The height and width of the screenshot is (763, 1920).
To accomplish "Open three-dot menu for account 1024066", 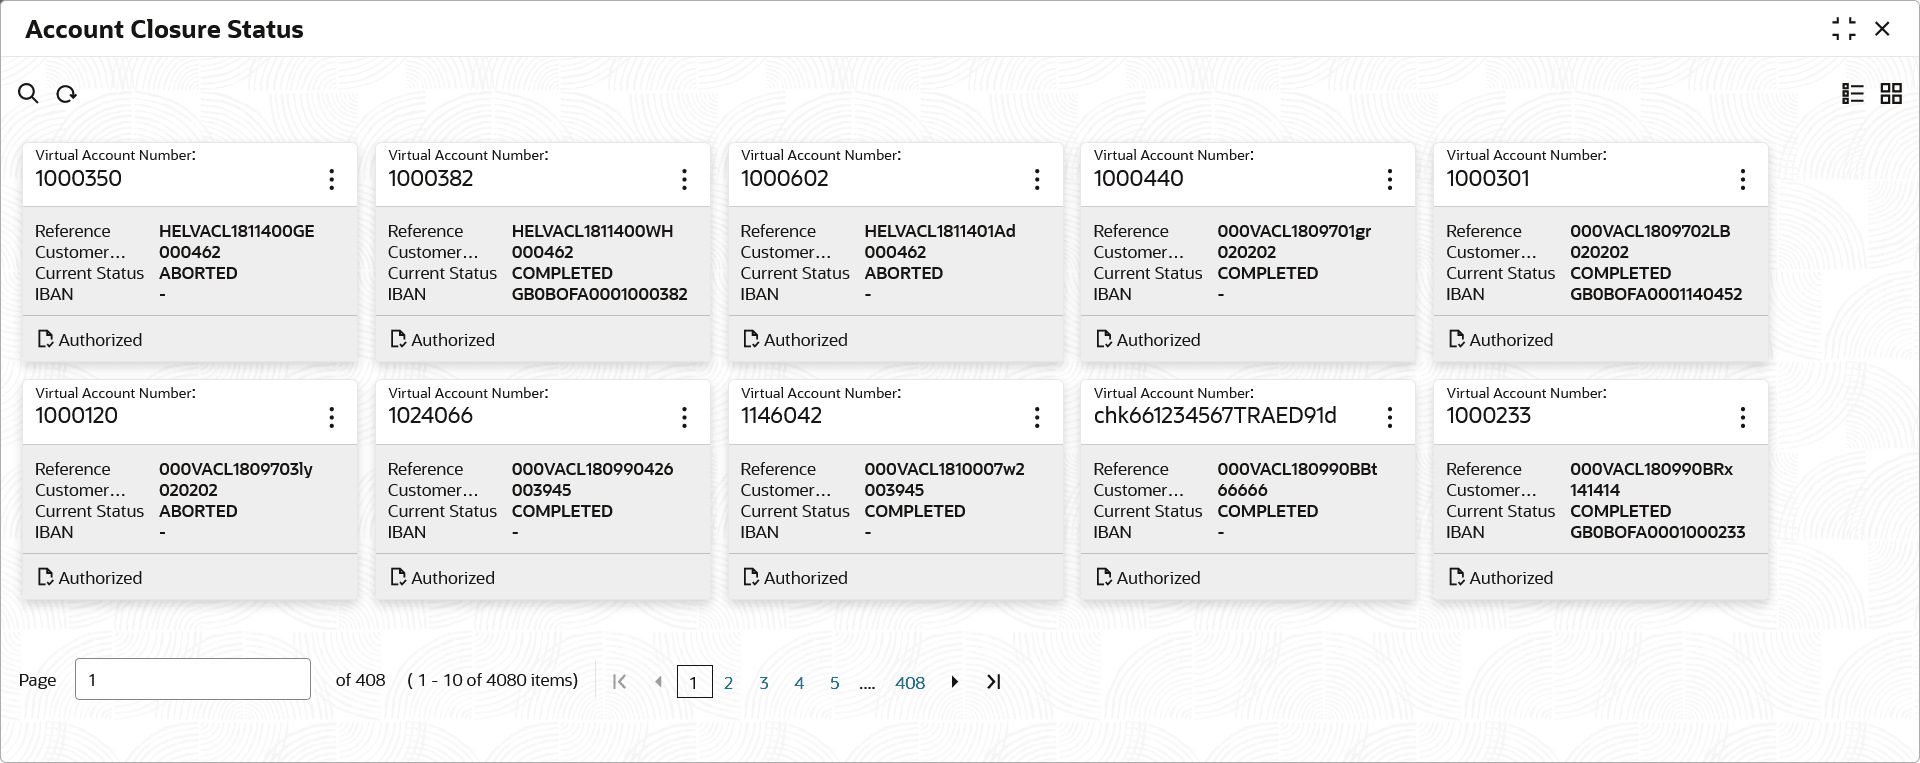I will coord(684,418).
